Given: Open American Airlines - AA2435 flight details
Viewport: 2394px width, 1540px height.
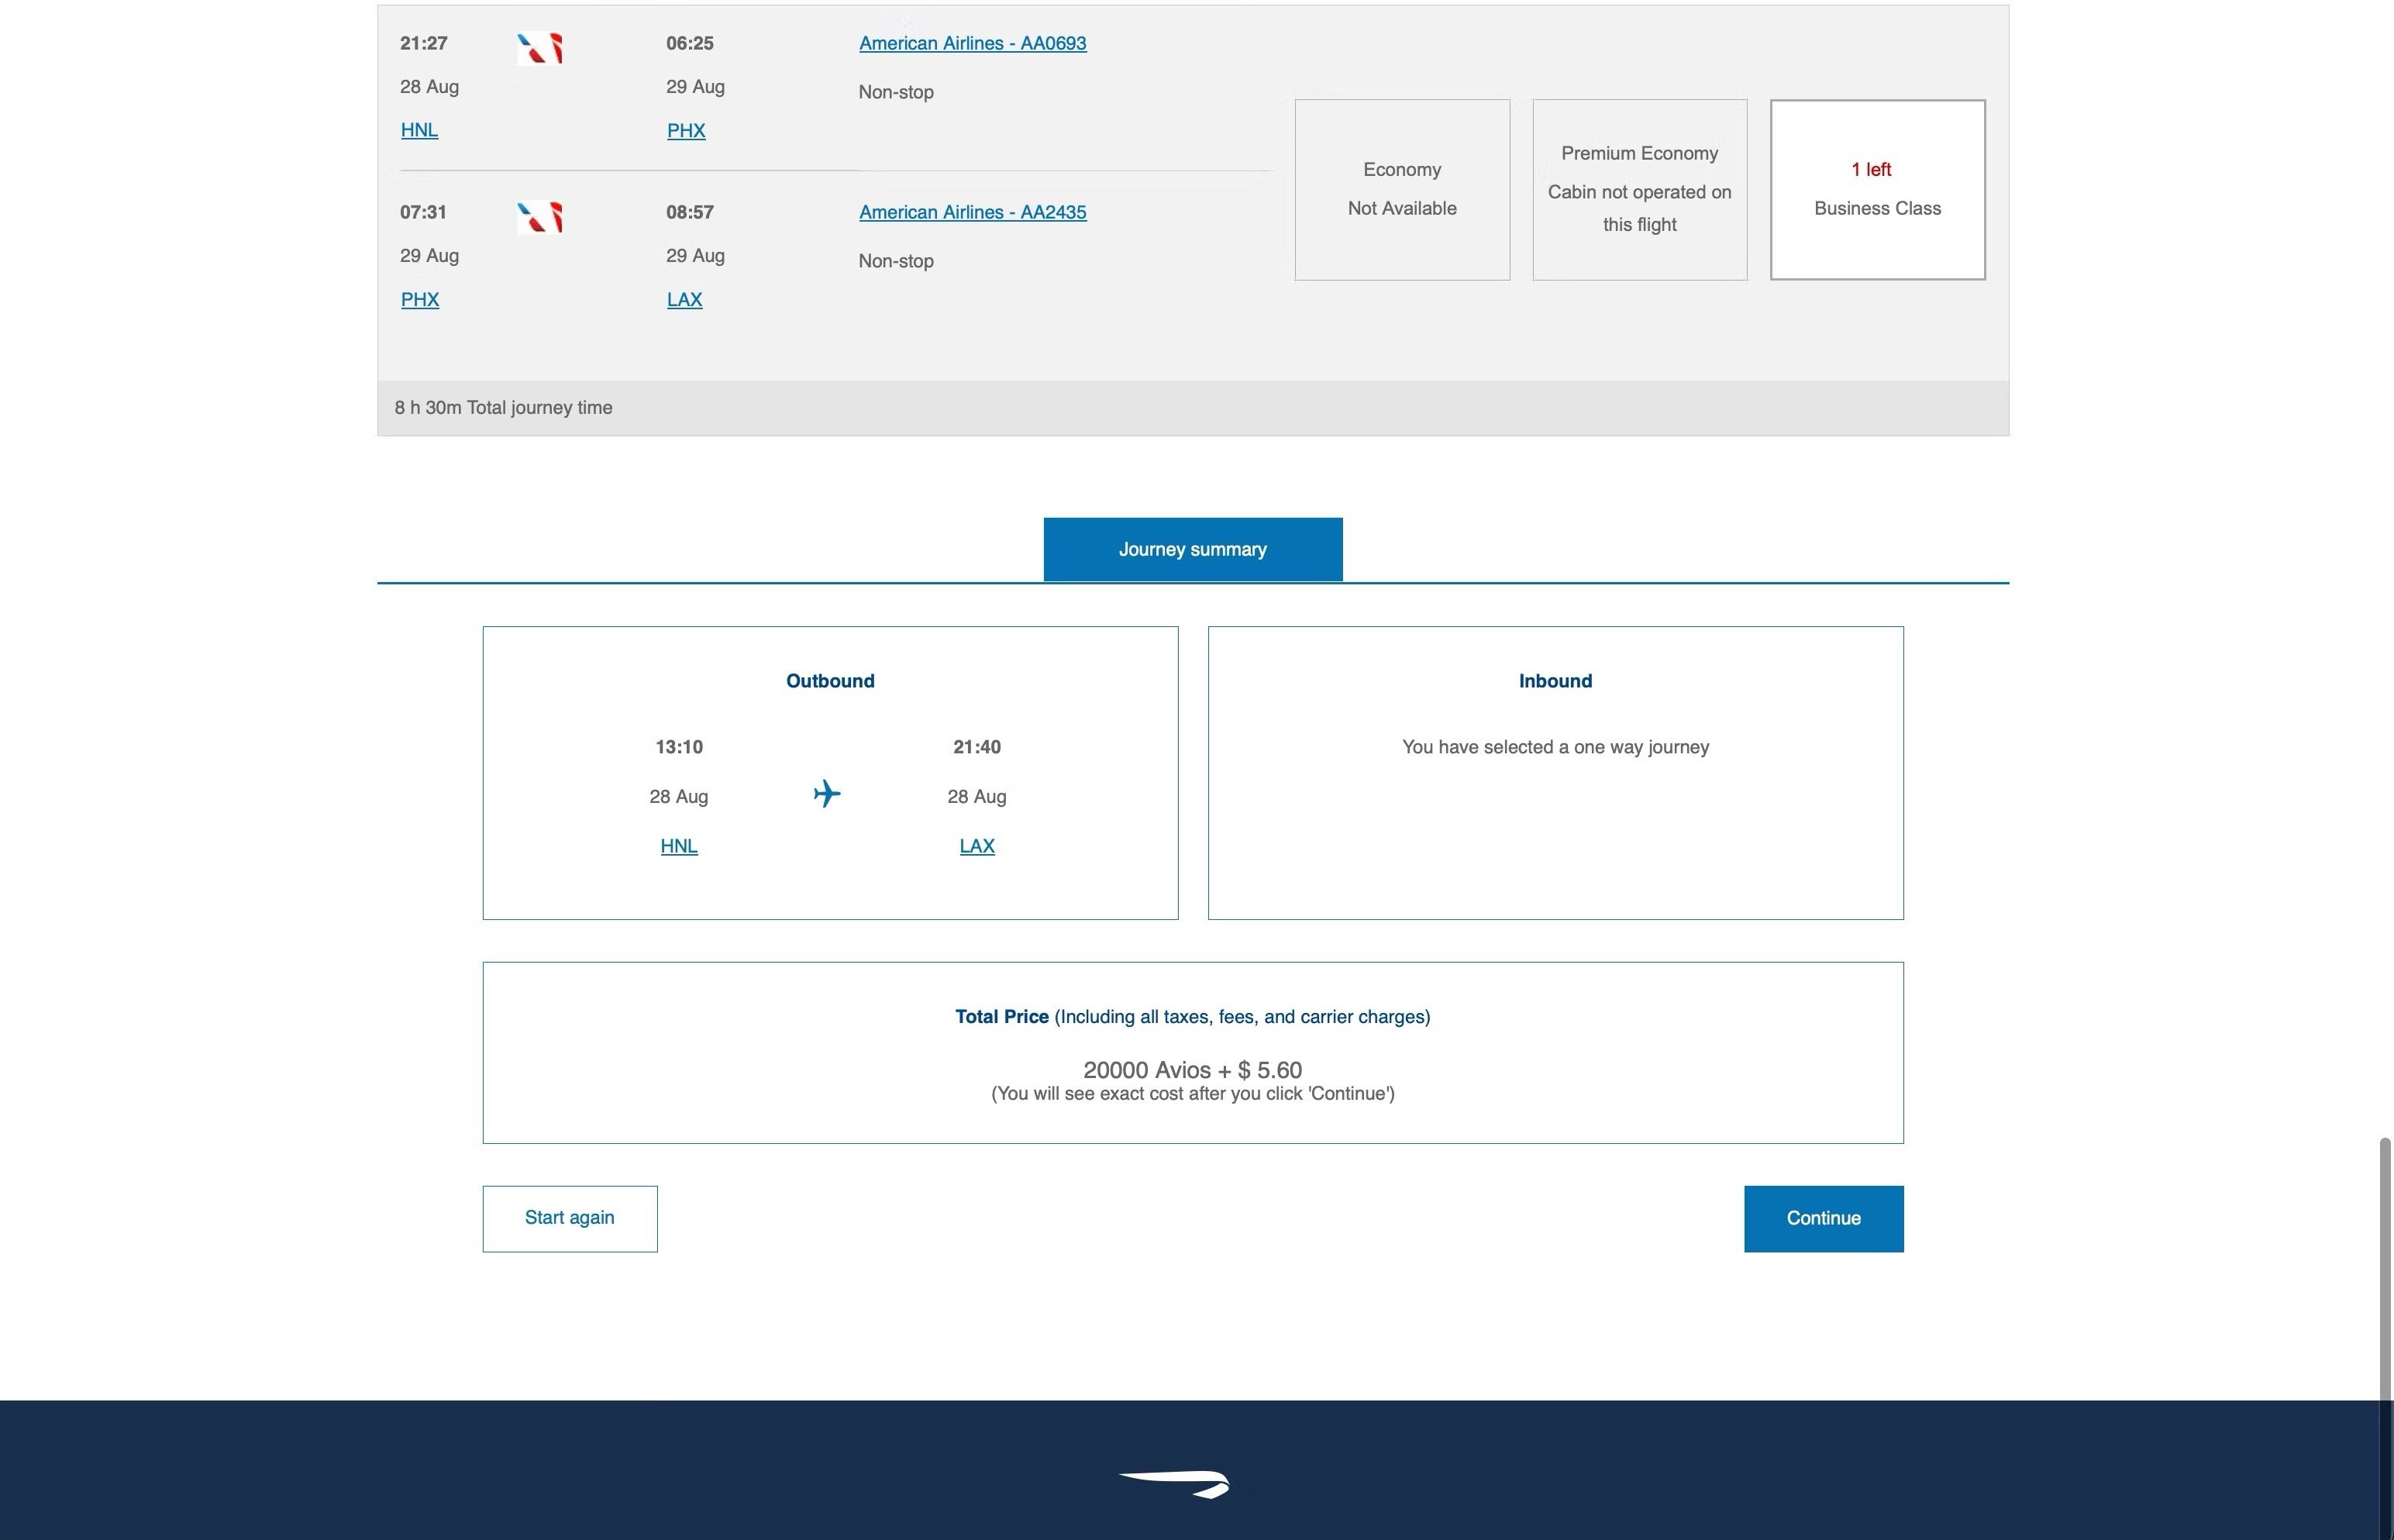Looking at the screenshot, I should pyautogui.click(x=972, y=212).
